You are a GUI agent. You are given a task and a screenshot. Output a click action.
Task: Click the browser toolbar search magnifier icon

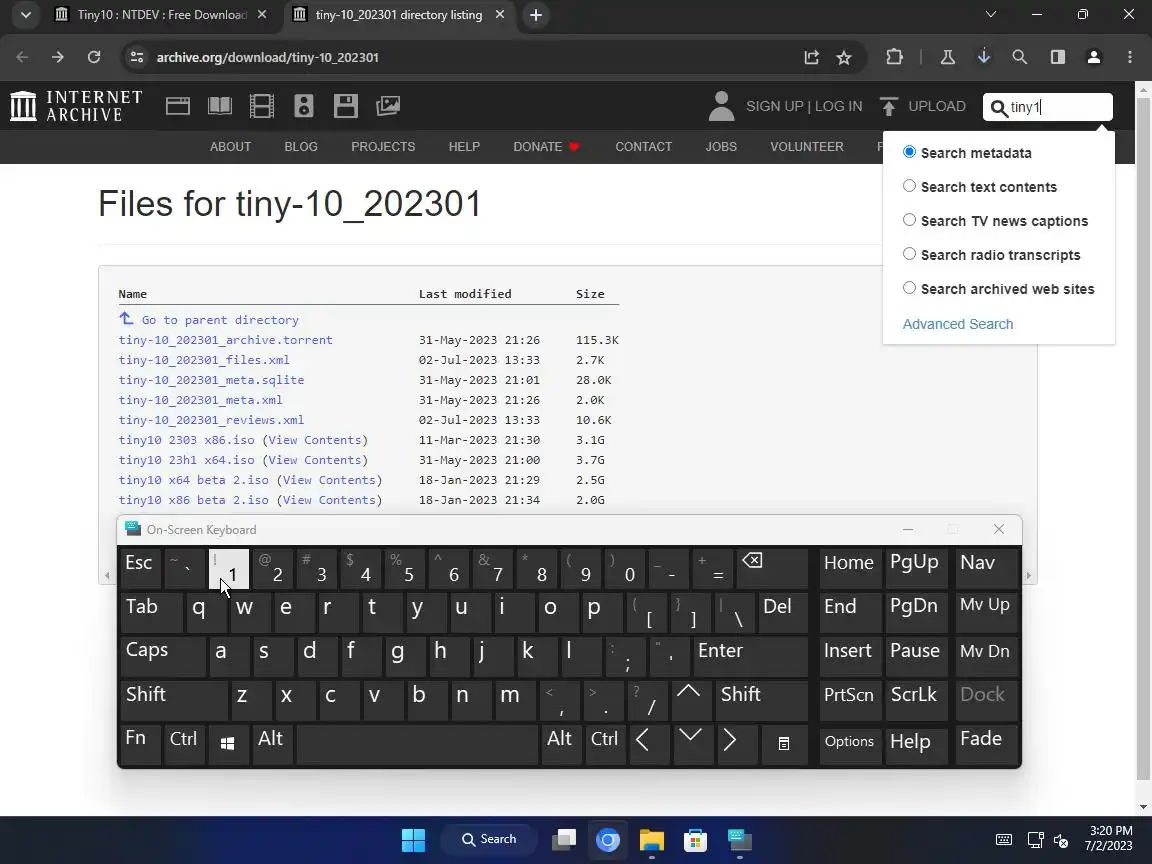coord(1020,57)
